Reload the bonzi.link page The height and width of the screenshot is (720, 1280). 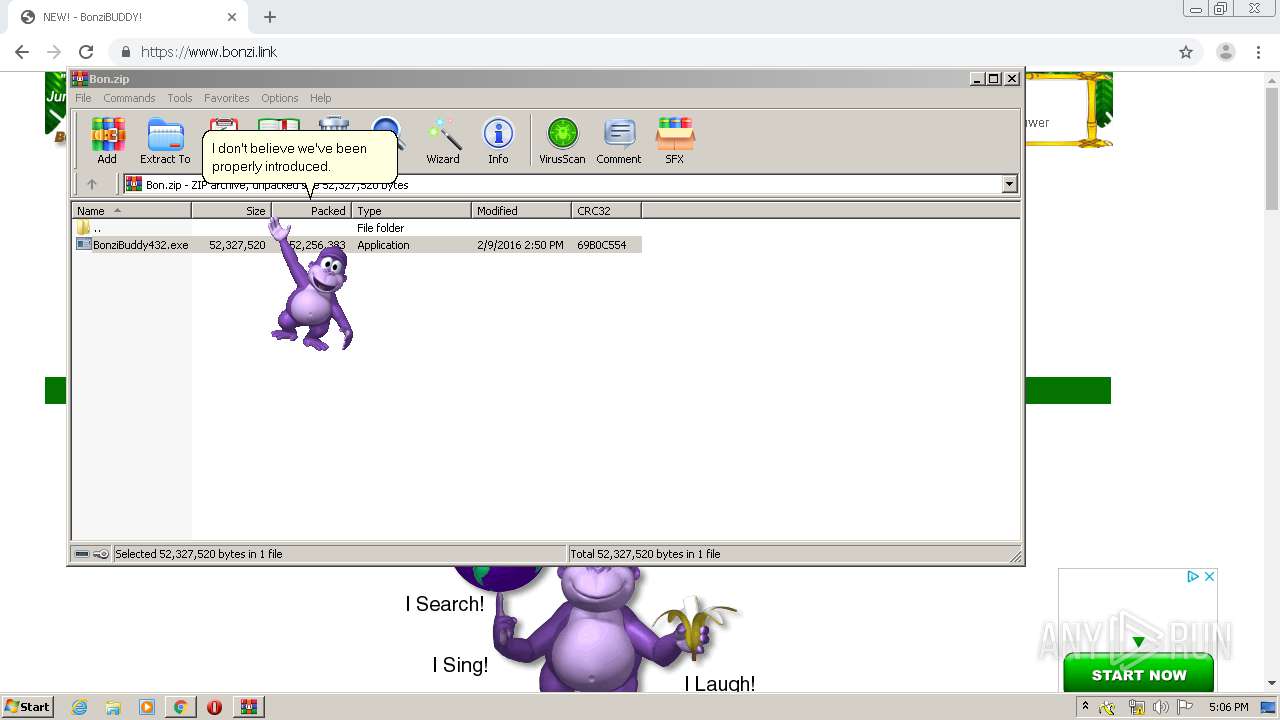tap(86, 52)
